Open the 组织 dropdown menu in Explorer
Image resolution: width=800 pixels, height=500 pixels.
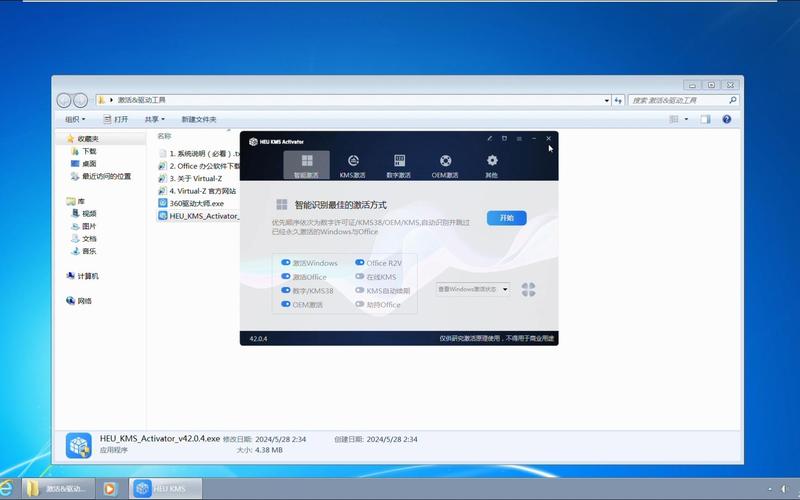click(x=75, y=119)
